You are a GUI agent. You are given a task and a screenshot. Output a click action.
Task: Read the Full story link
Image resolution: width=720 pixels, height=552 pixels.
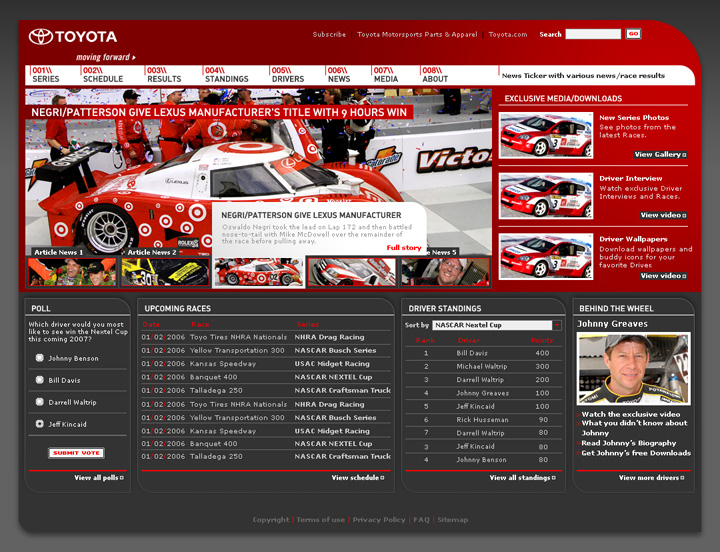pyautogui.click(x=404, y=247)
